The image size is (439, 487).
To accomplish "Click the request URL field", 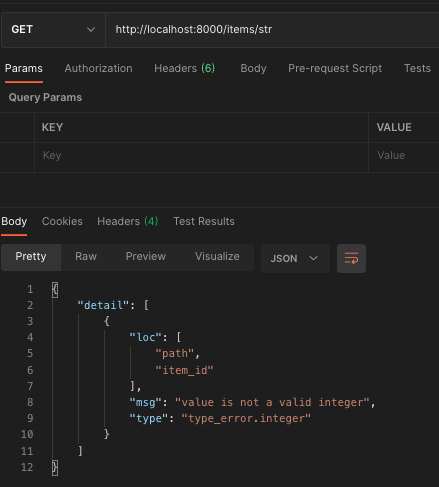I will (x=272, y=30).
